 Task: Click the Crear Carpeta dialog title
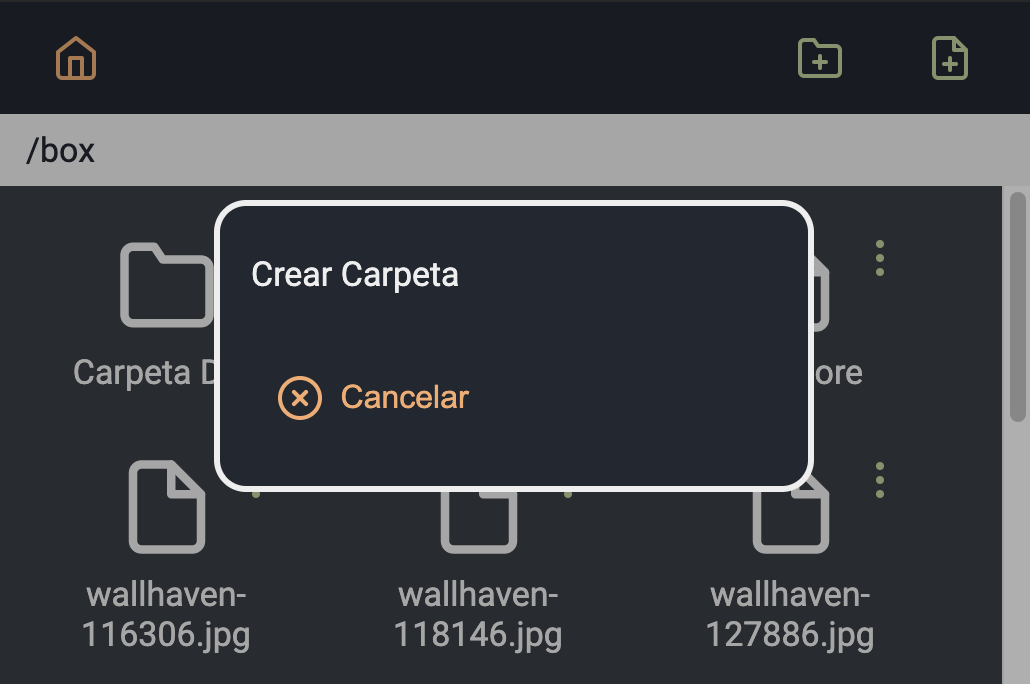pyautogui.click(x=355, y=275)
